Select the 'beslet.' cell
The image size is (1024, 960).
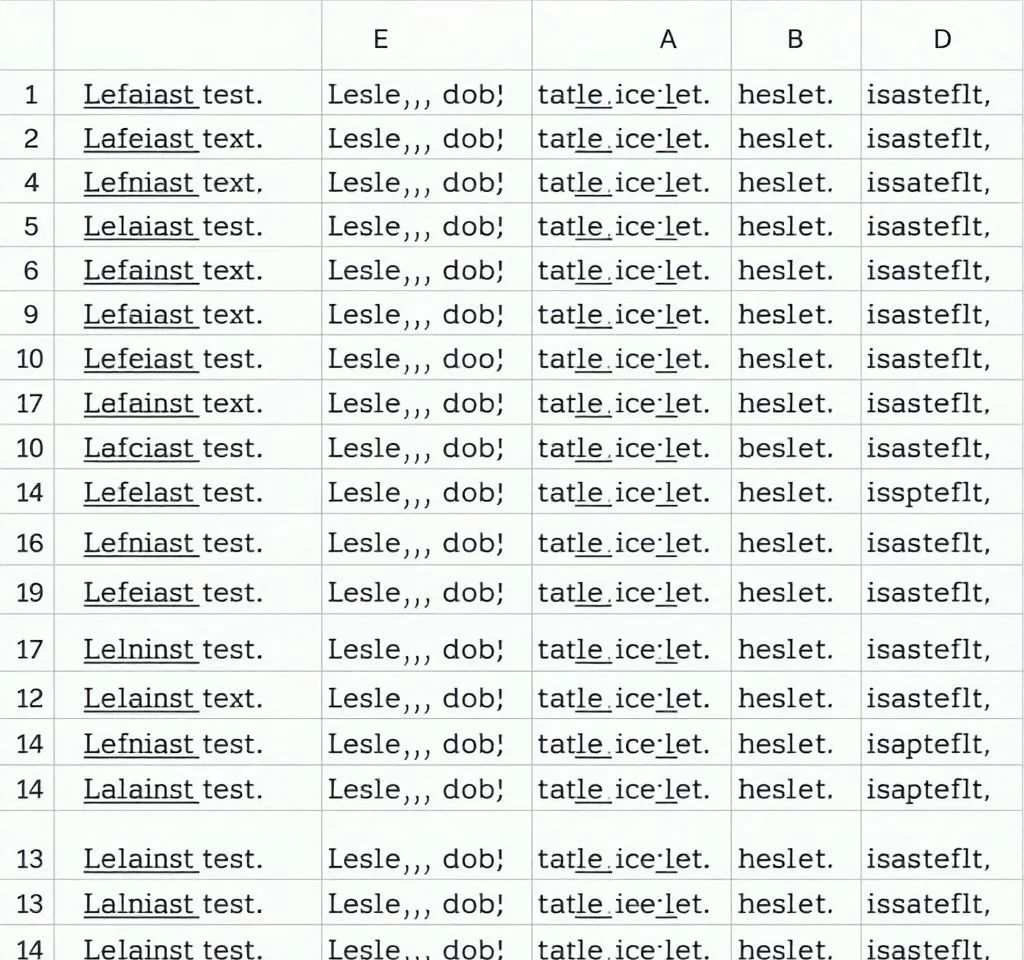pos(785,448)
